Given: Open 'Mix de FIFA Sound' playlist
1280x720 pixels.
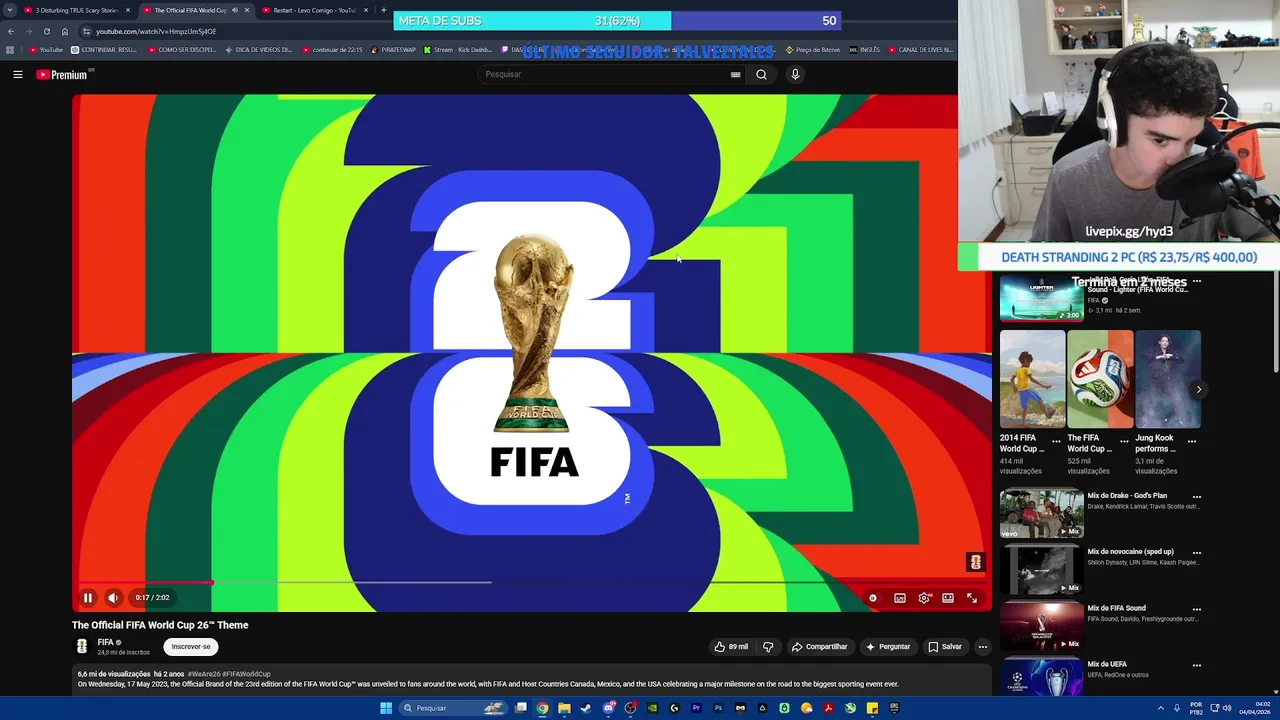Looking at the screenshot, I should point(1041,625).
